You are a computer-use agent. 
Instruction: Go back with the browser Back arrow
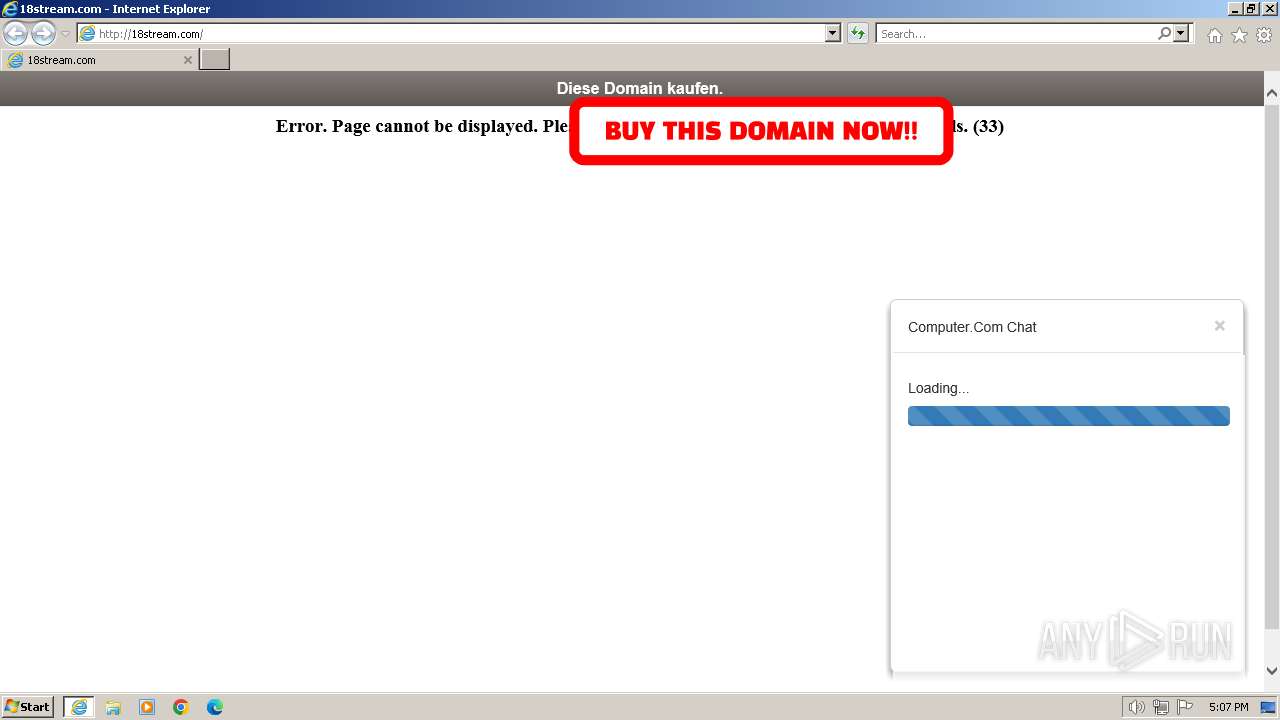16,33
